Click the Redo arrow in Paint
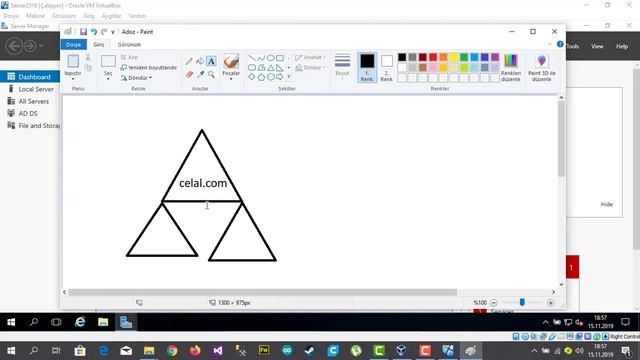The image size is (640, 360). tap(104, 32)
